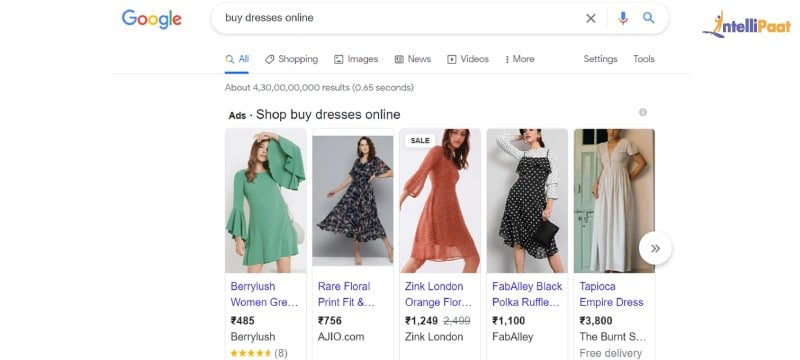The width and height of the screenshot is (800, 360).
Task: Go to the Google logo homepage
Action: point(152,19)
